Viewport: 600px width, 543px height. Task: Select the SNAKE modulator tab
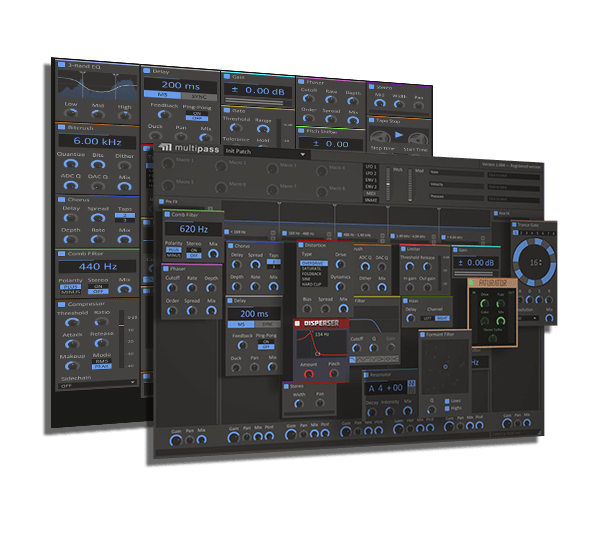point(370,200)
